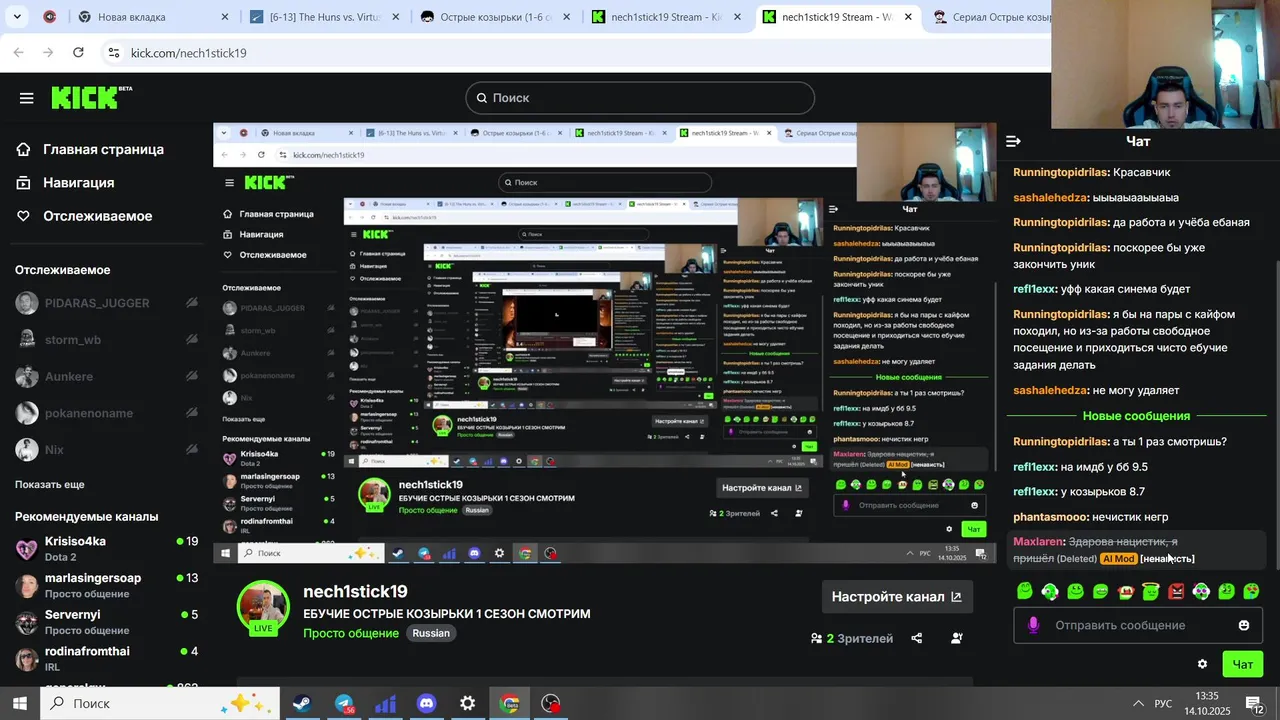Open Servernyi recommended channel
Viewport: 1280px width, 720px height.
click(x=106, y=622)
